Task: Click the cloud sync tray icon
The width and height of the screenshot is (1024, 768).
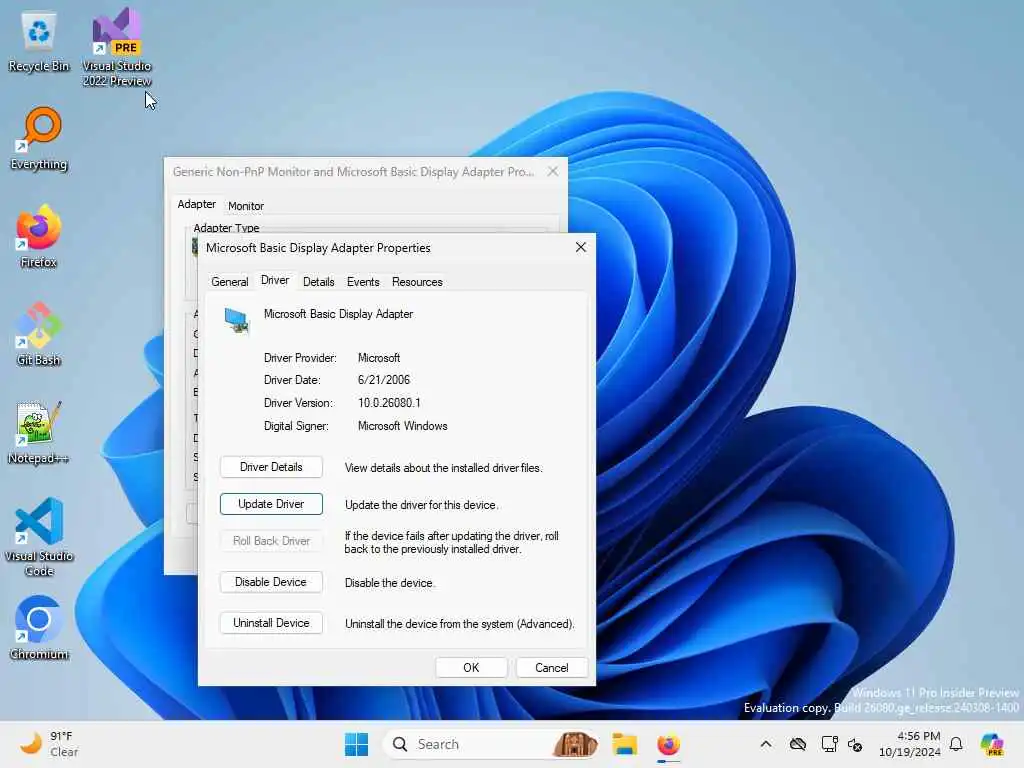Action: [x=797, y=744]
